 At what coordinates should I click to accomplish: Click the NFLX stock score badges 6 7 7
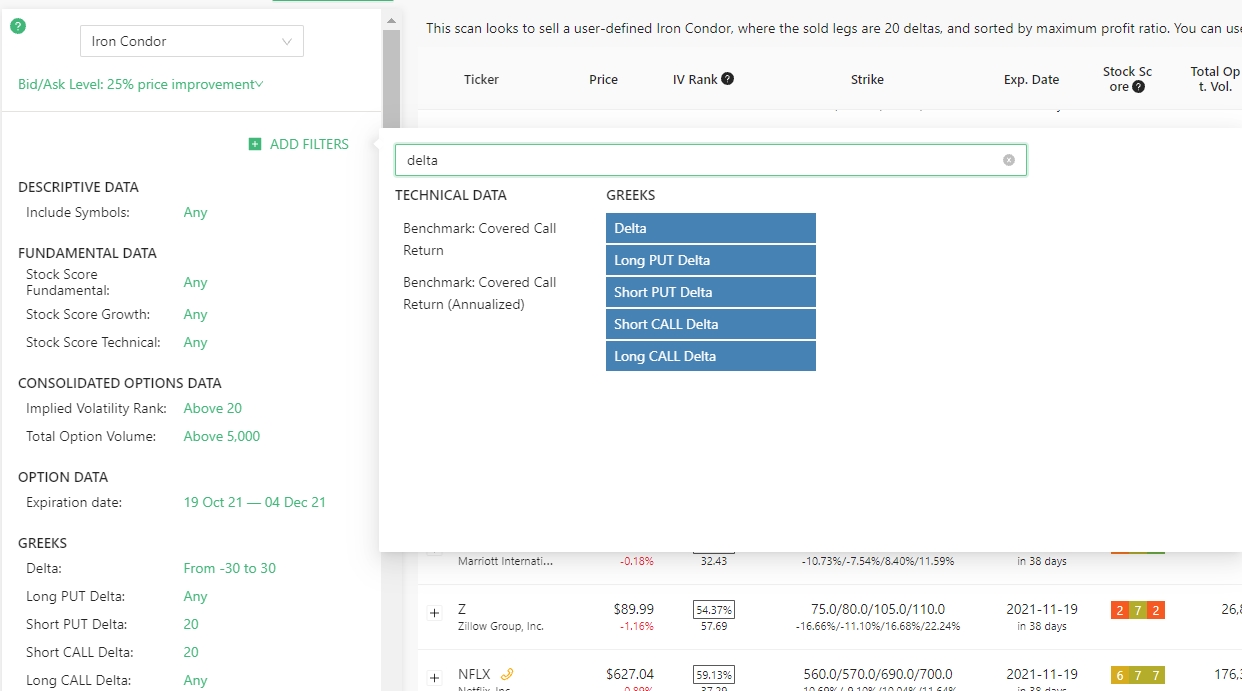pos(1137,675)
